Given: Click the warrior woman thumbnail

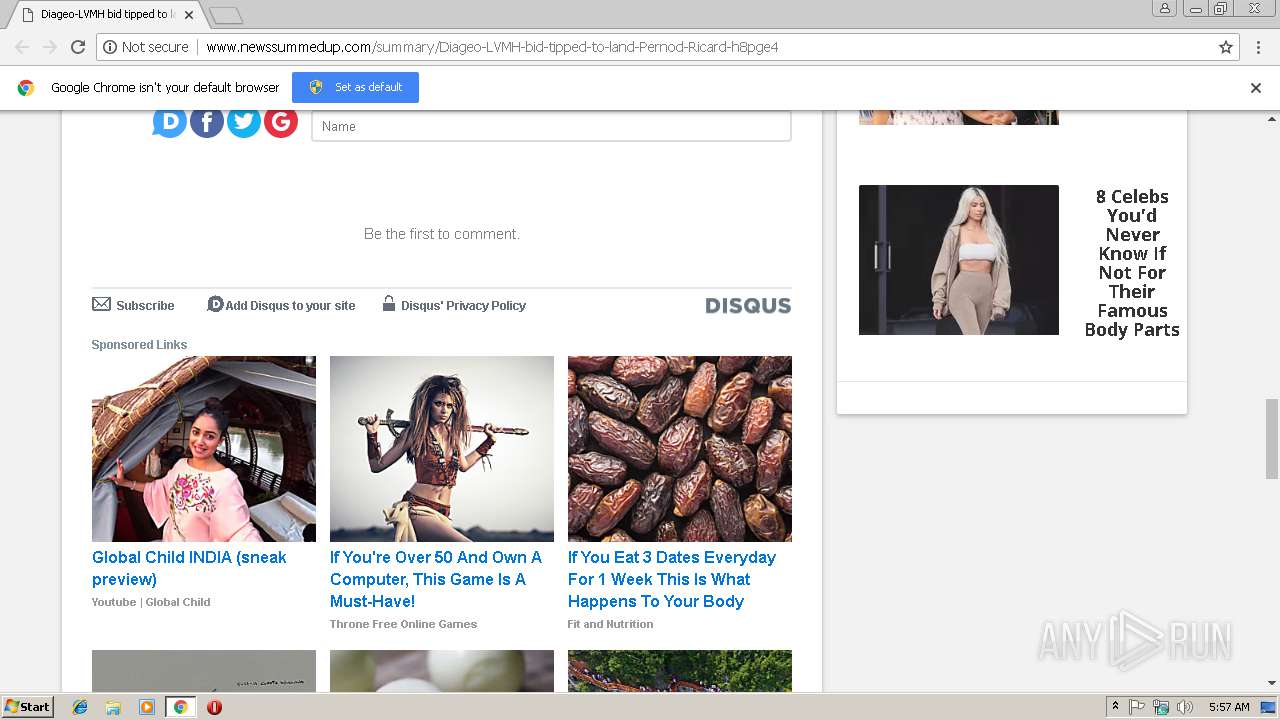Looking at the screenshot, I should point(442,449).
